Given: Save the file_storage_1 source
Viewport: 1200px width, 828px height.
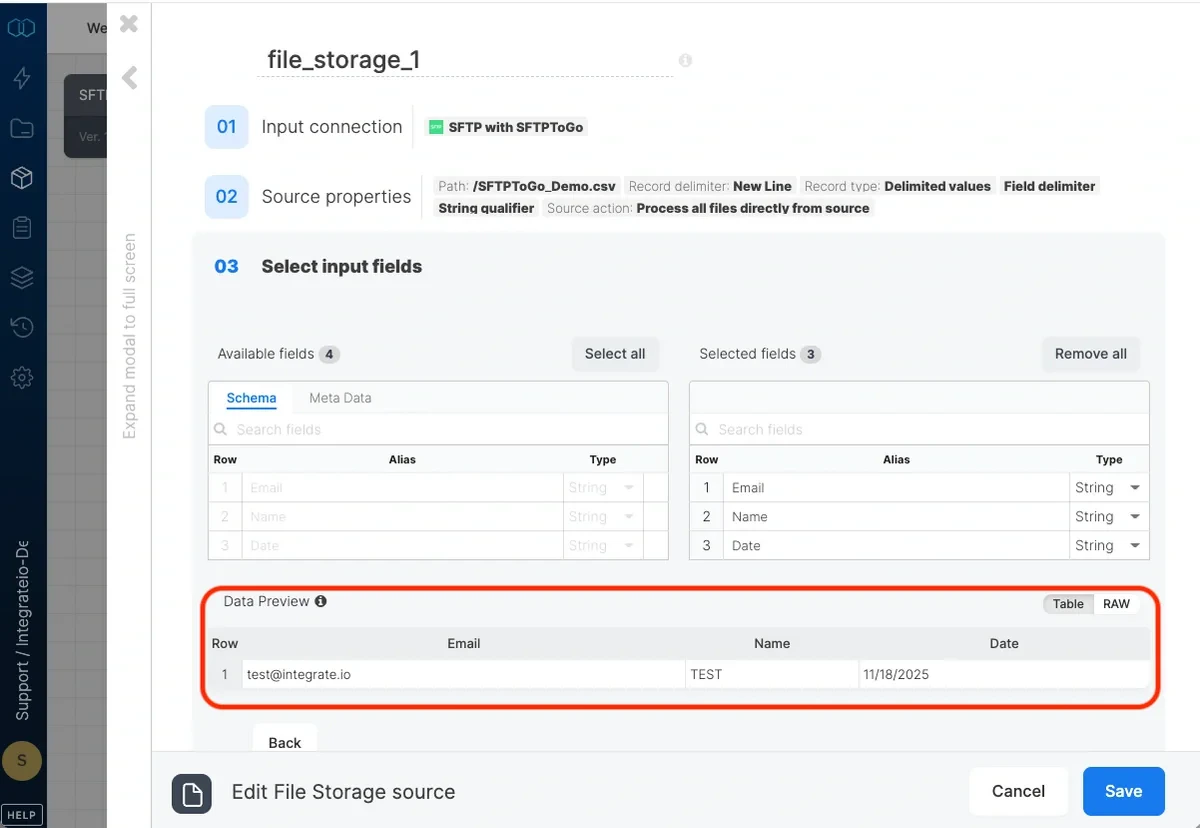Looking at the screenshot, I should pos(1123,791).
